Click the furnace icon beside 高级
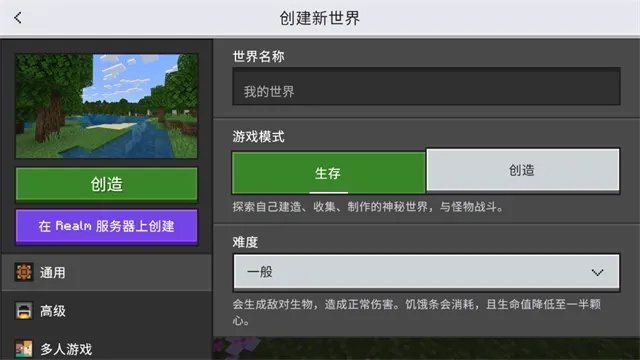 [x=24, y=311]
